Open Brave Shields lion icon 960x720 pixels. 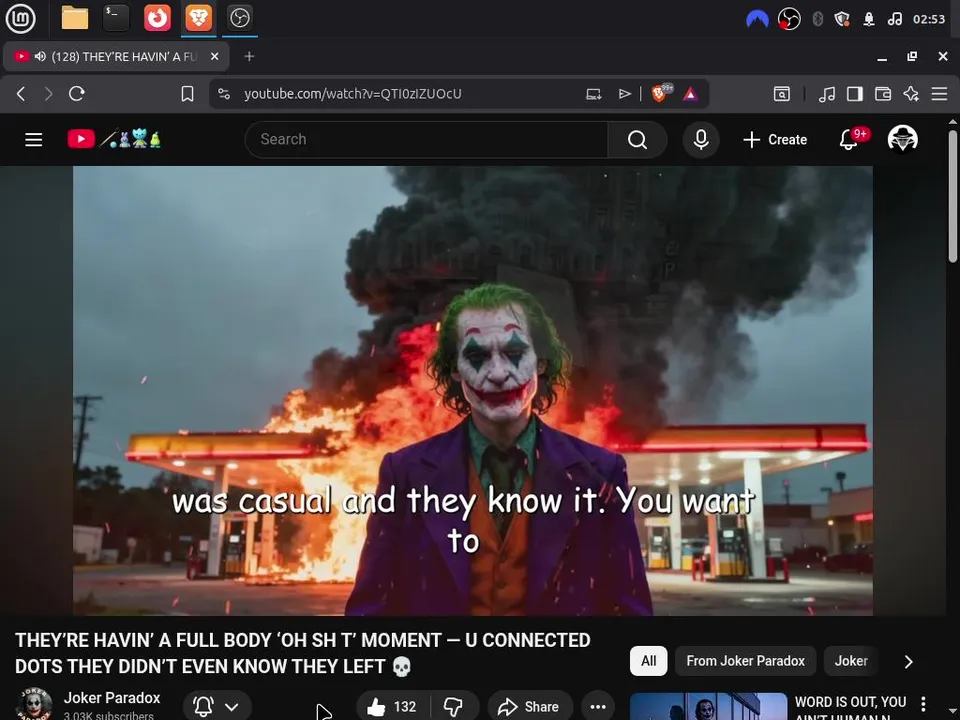661,93
